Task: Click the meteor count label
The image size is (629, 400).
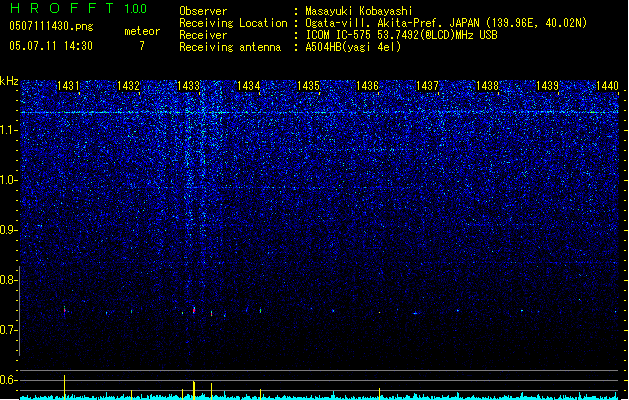Action: (x=142, y=31)
